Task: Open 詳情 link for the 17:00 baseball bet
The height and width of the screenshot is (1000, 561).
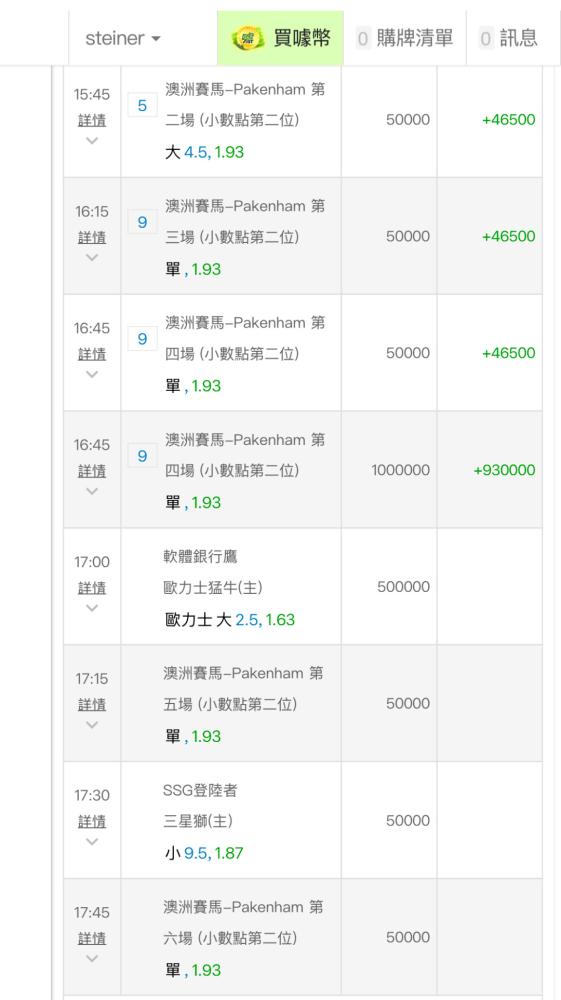Action: point(92,588)
